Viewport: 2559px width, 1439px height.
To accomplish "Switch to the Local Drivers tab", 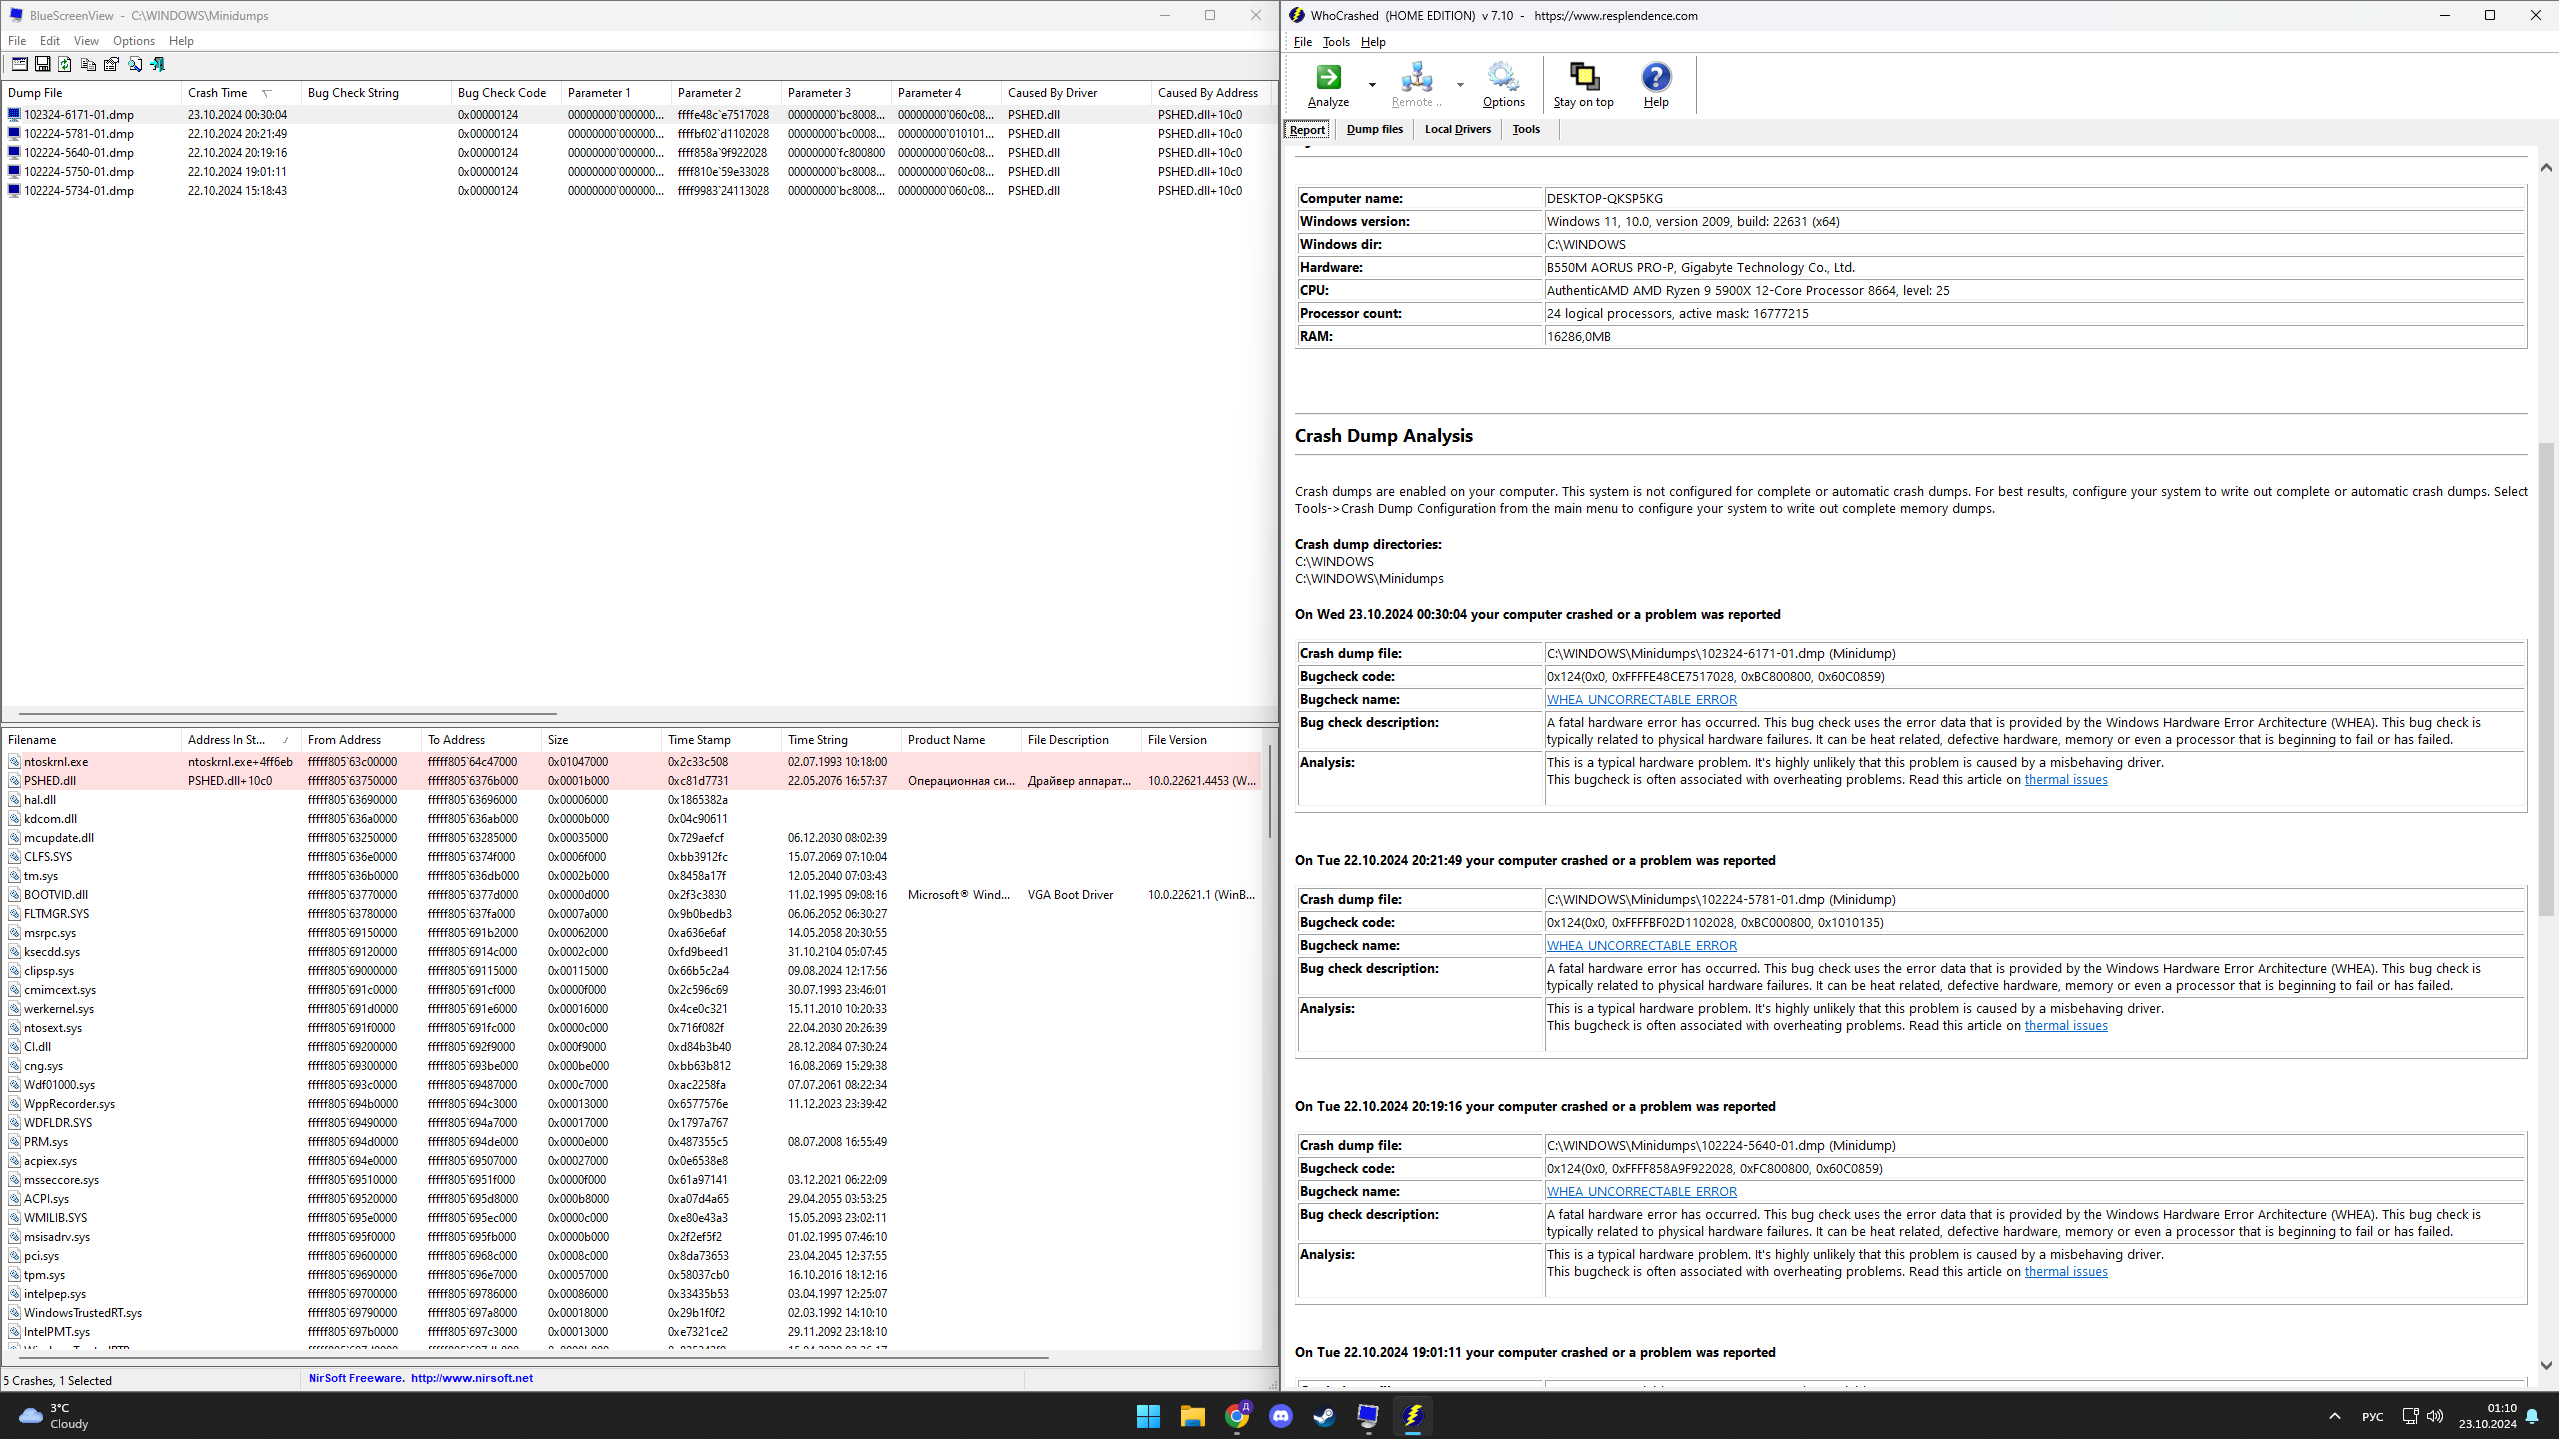I will click(x=1457, y=129).
